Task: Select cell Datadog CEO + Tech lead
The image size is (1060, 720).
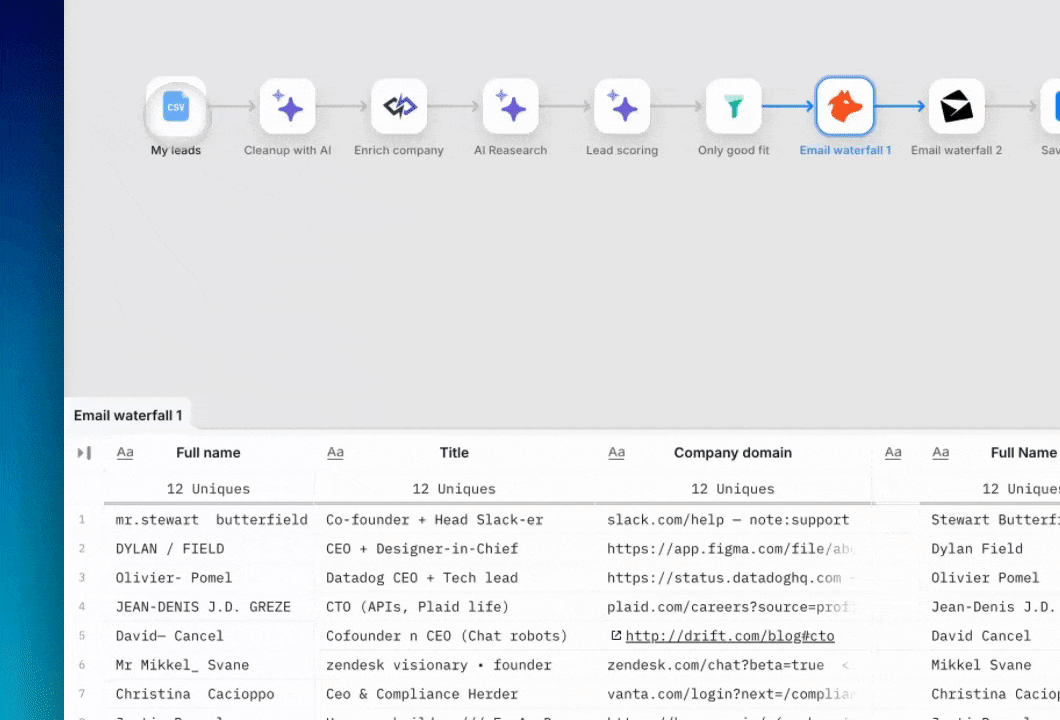Action: [454, 577]
